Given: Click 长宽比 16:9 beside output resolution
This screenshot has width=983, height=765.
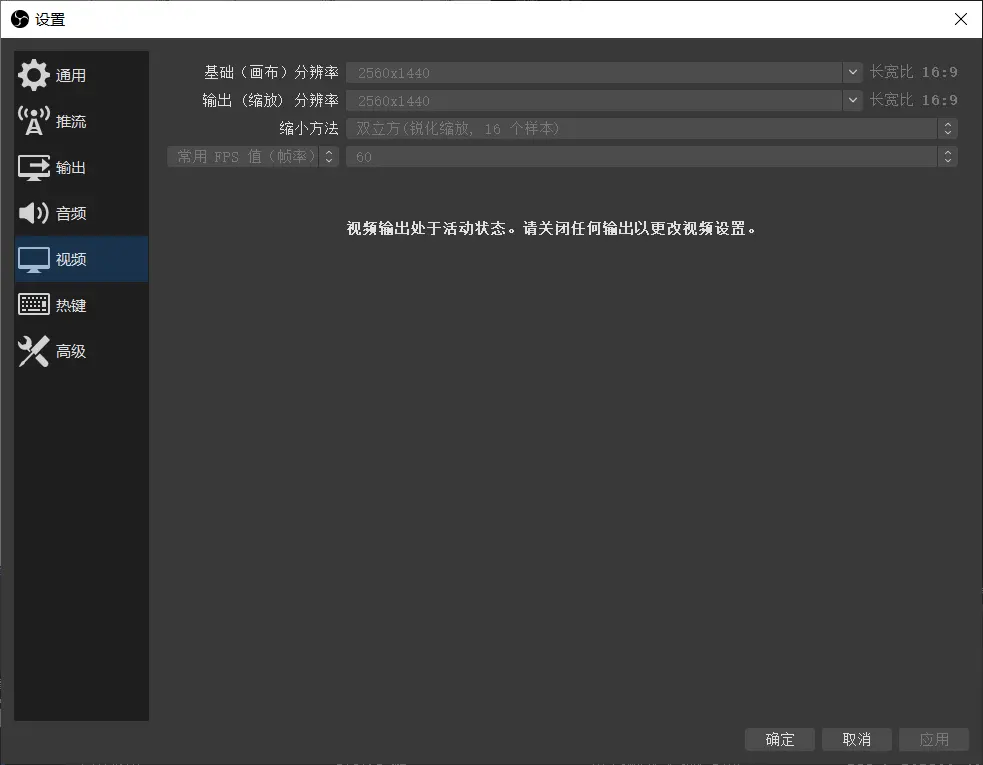Looking at the screenshot, I should coord(913,100).
